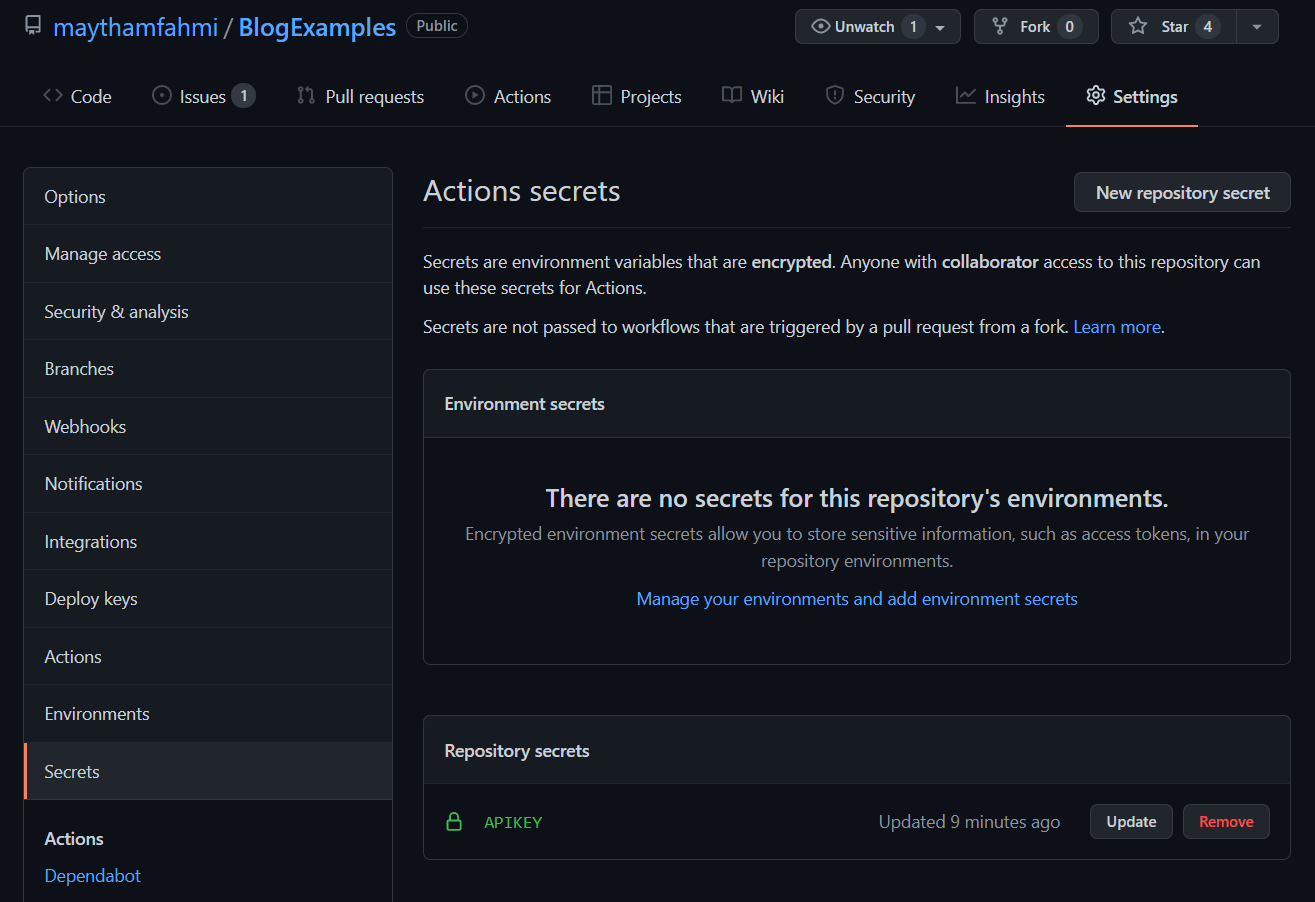The height and width of the screenshot is (902, 1315).
Task: Open the Code tab
Action: pyautogui.click(x=77, y=96)
